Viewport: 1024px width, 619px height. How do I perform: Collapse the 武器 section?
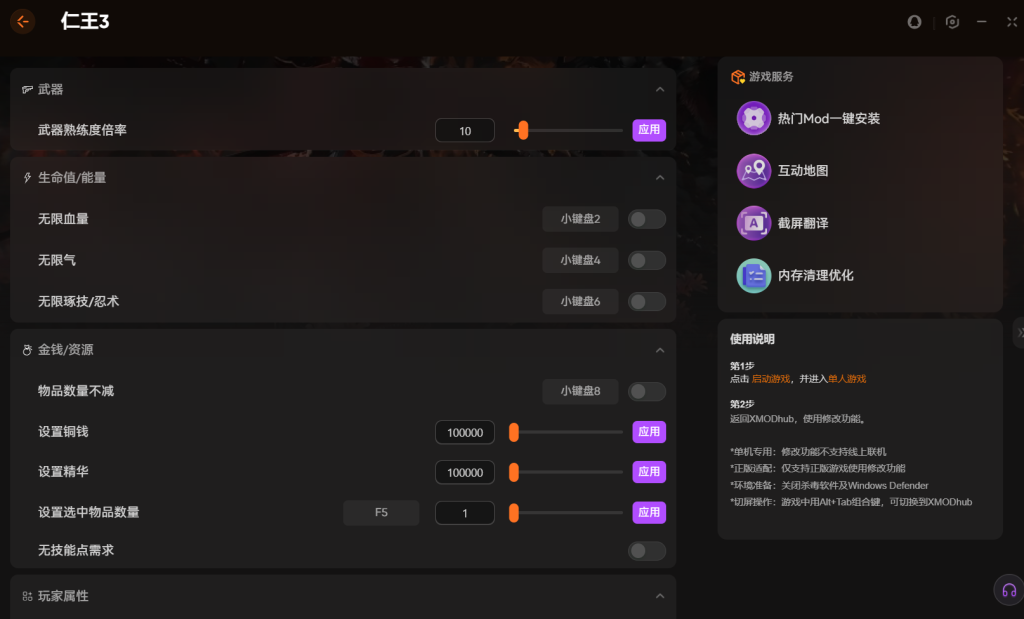tap(659, 89)
